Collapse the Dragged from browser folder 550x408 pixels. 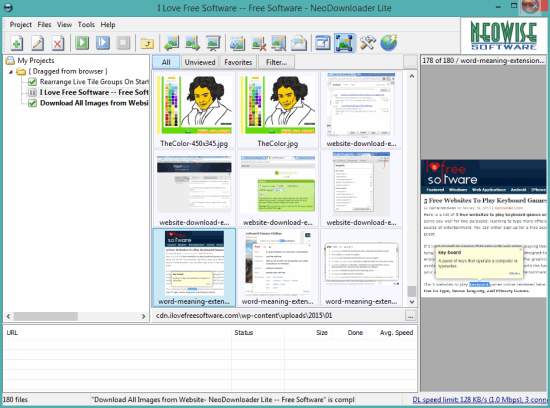(11, 72)
